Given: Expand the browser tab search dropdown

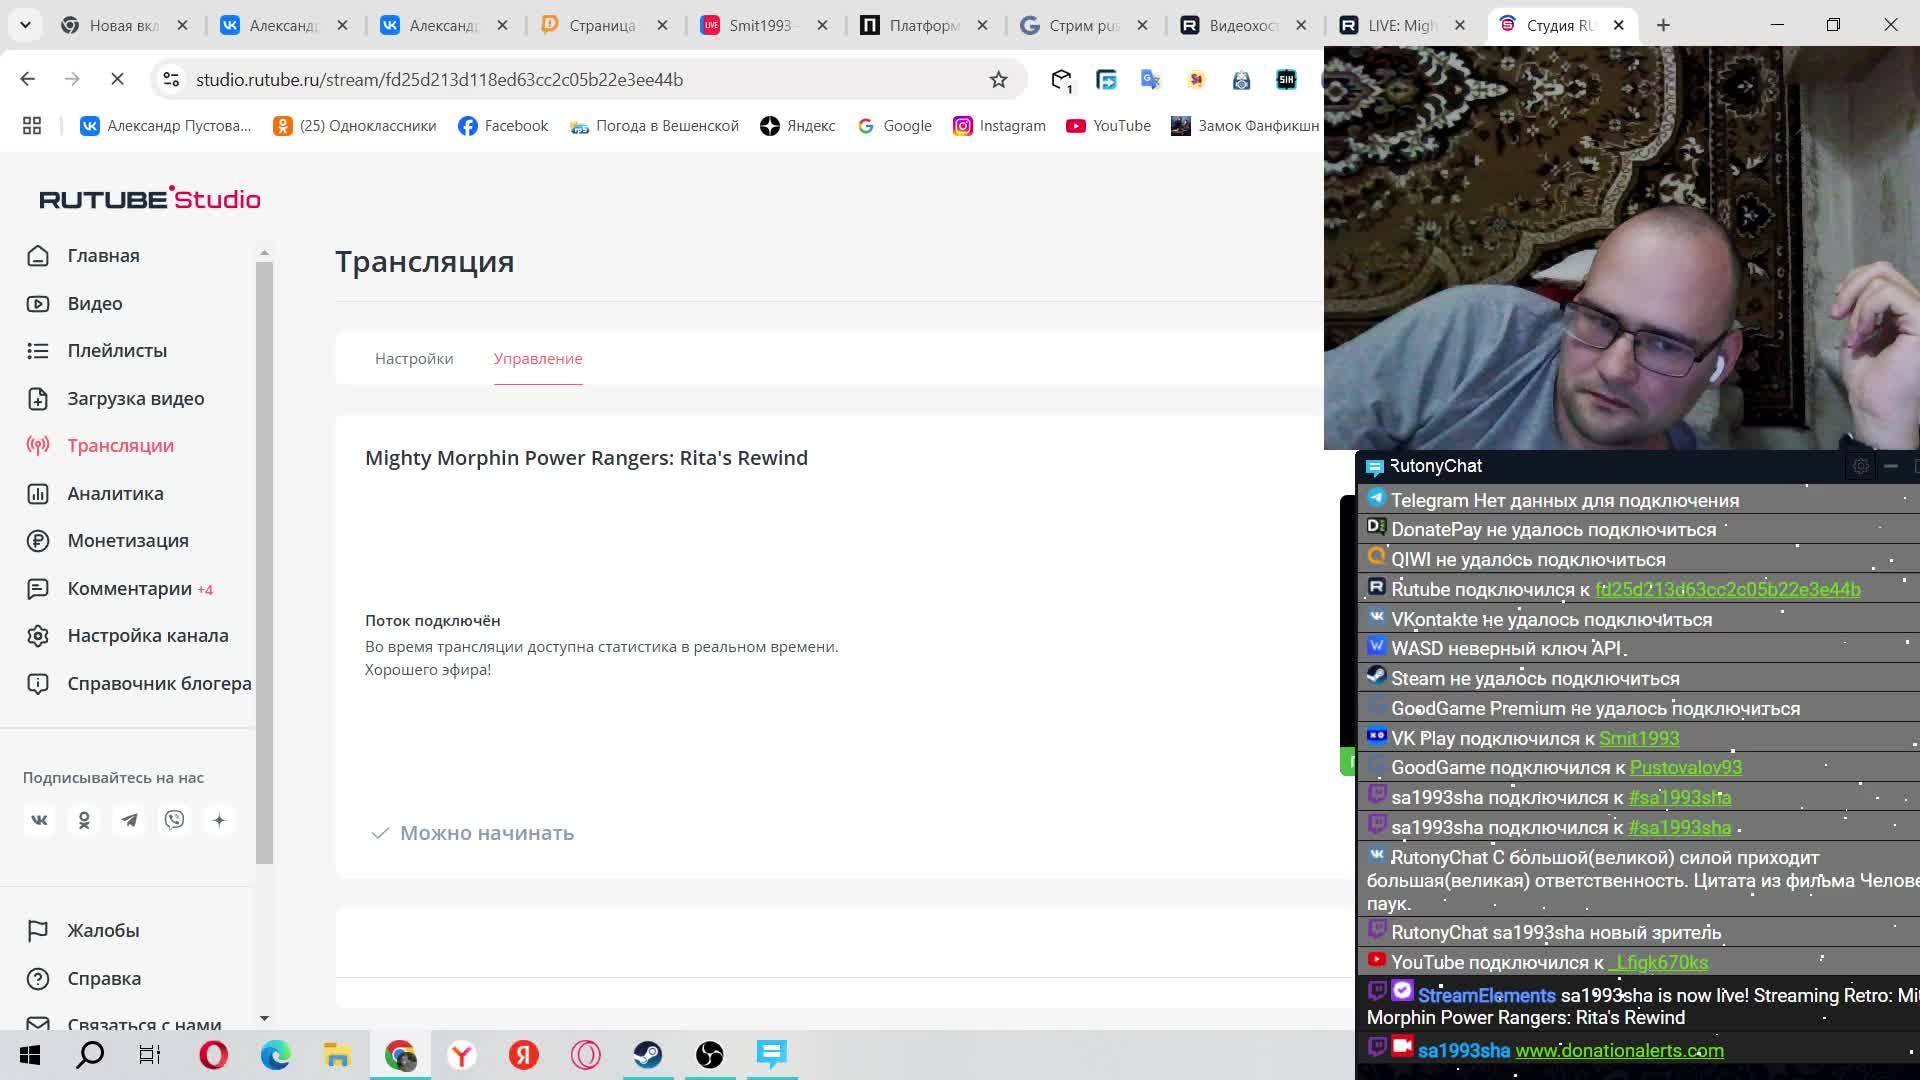Looking at the screenshot, I should [25, 25].
